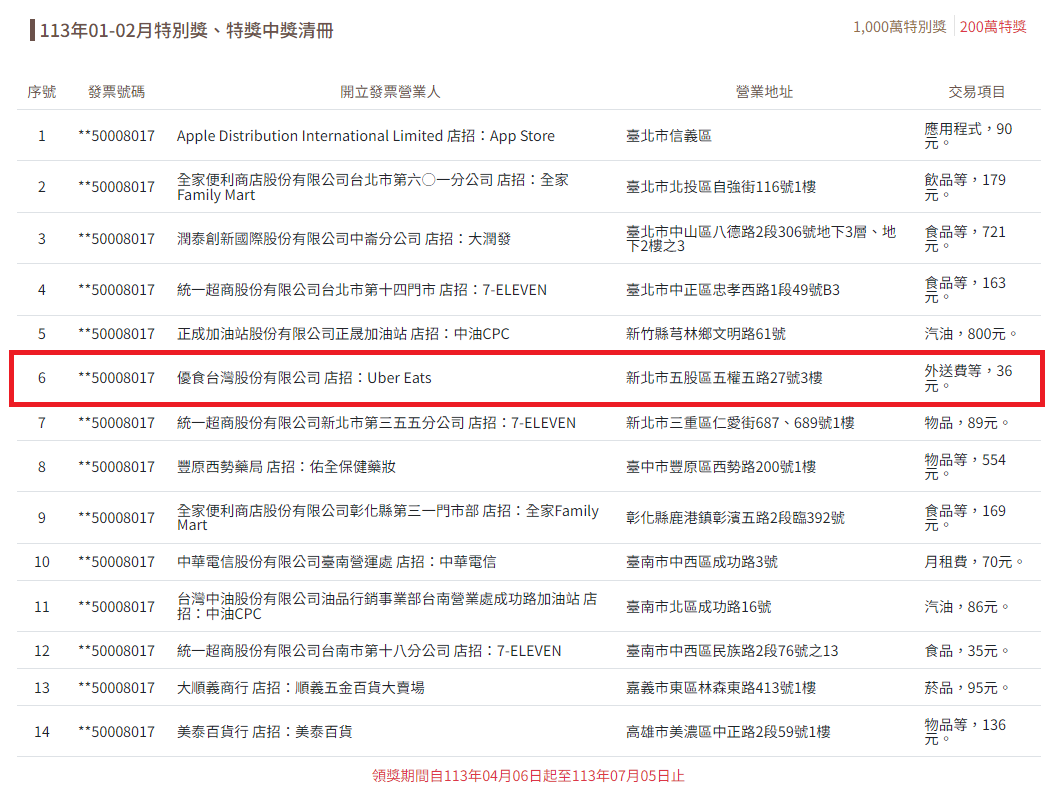Click invoice number in row 1
Image resolution: width=1049 pixels, height=798 pixels.
[116, 136]
